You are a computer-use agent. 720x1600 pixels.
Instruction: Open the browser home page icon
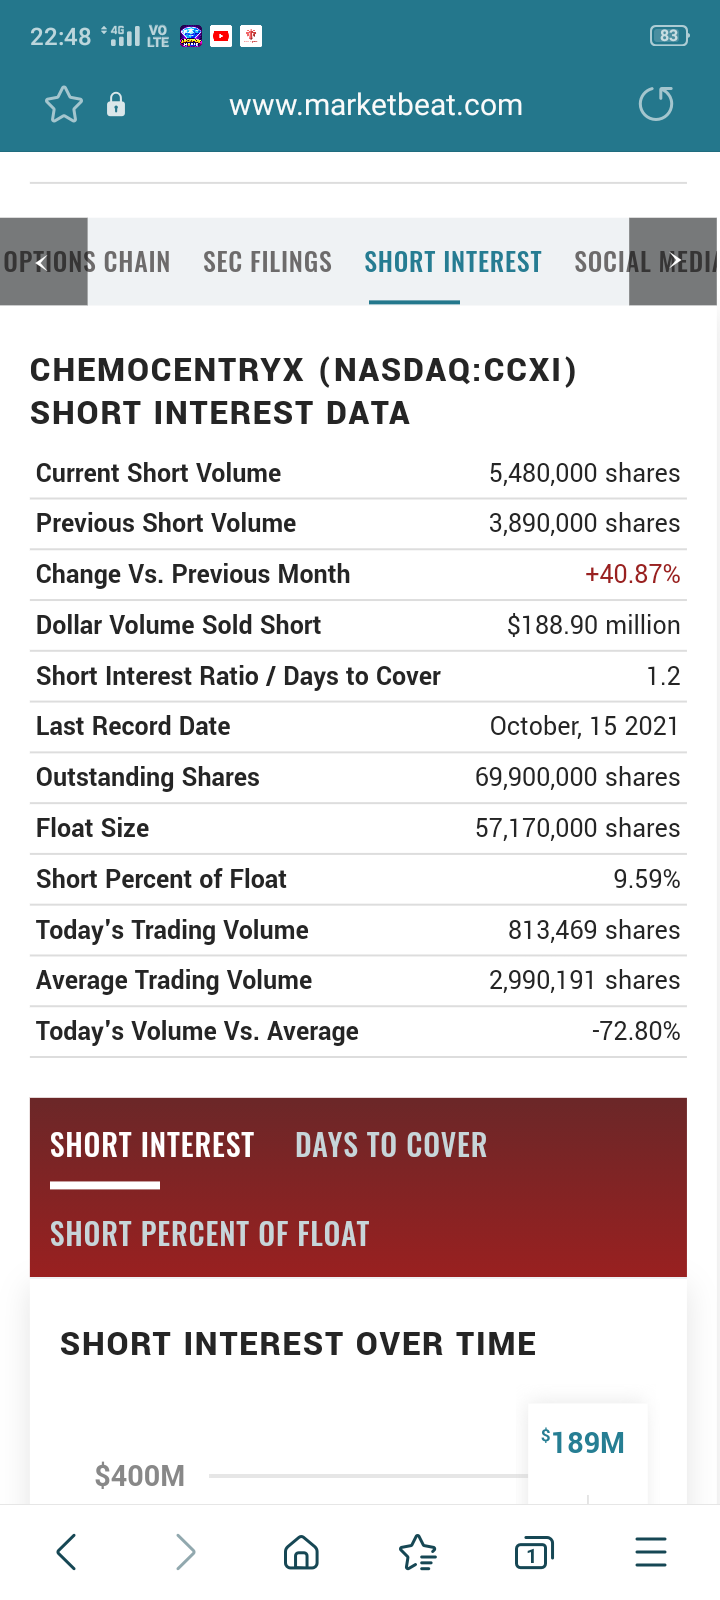pyautogui.click(x=301, y=1552)
